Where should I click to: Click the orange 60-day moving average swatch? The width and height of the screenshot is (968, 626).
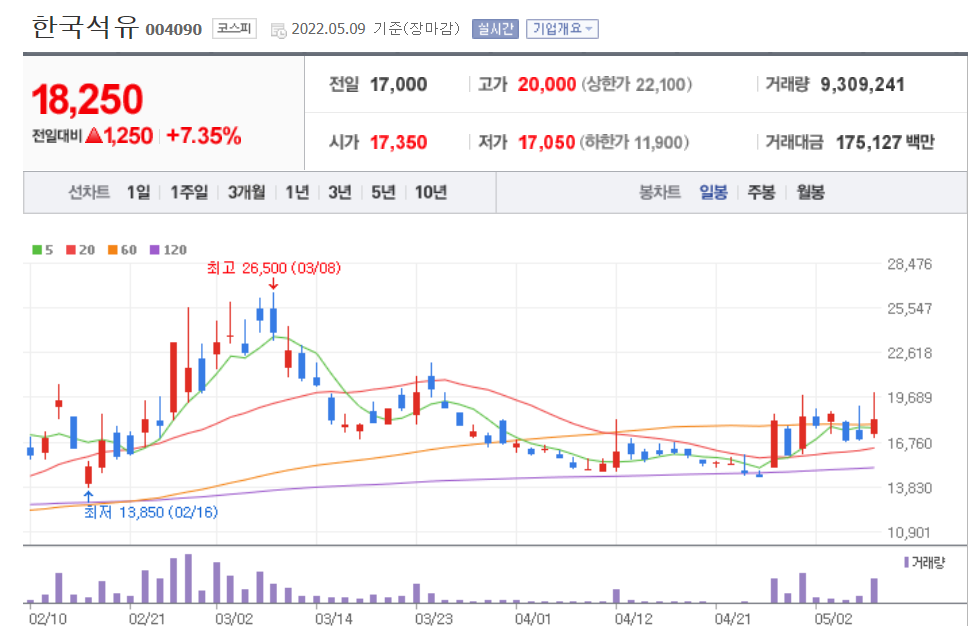(x=112, y=250)
